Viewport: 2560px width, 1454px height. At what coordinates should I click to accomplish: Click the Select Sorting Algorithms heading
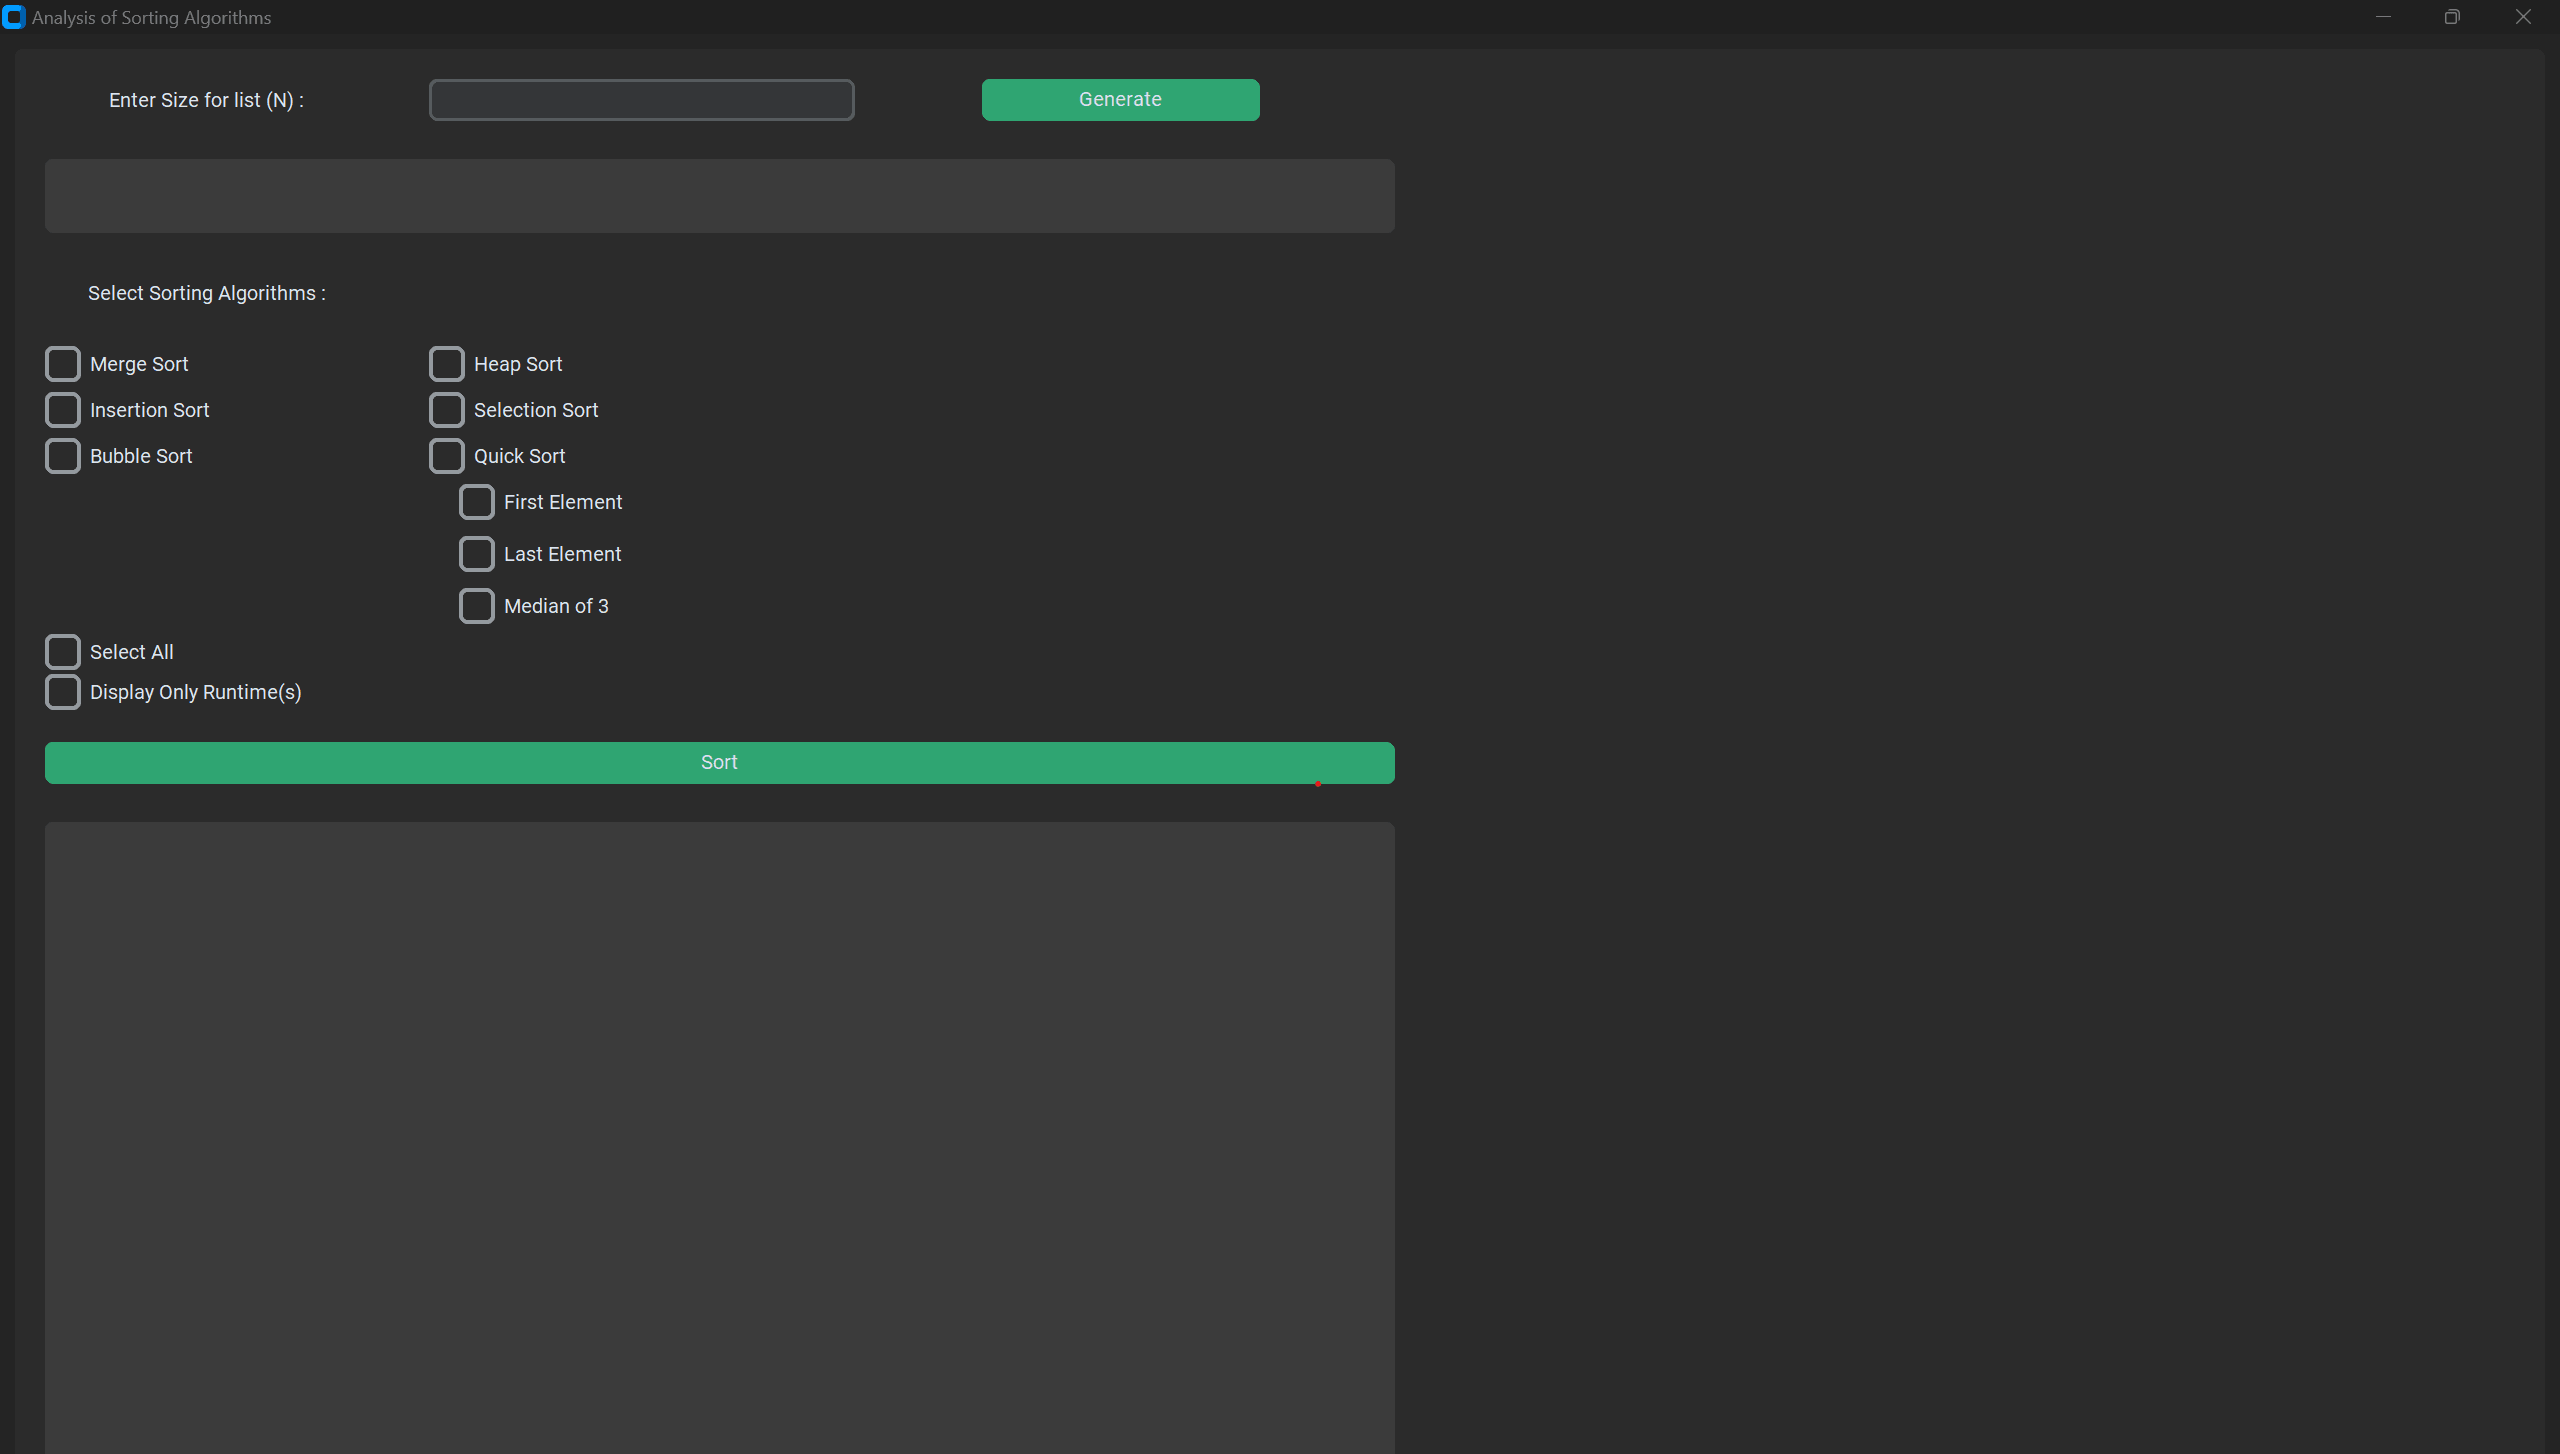pos(206,292)
